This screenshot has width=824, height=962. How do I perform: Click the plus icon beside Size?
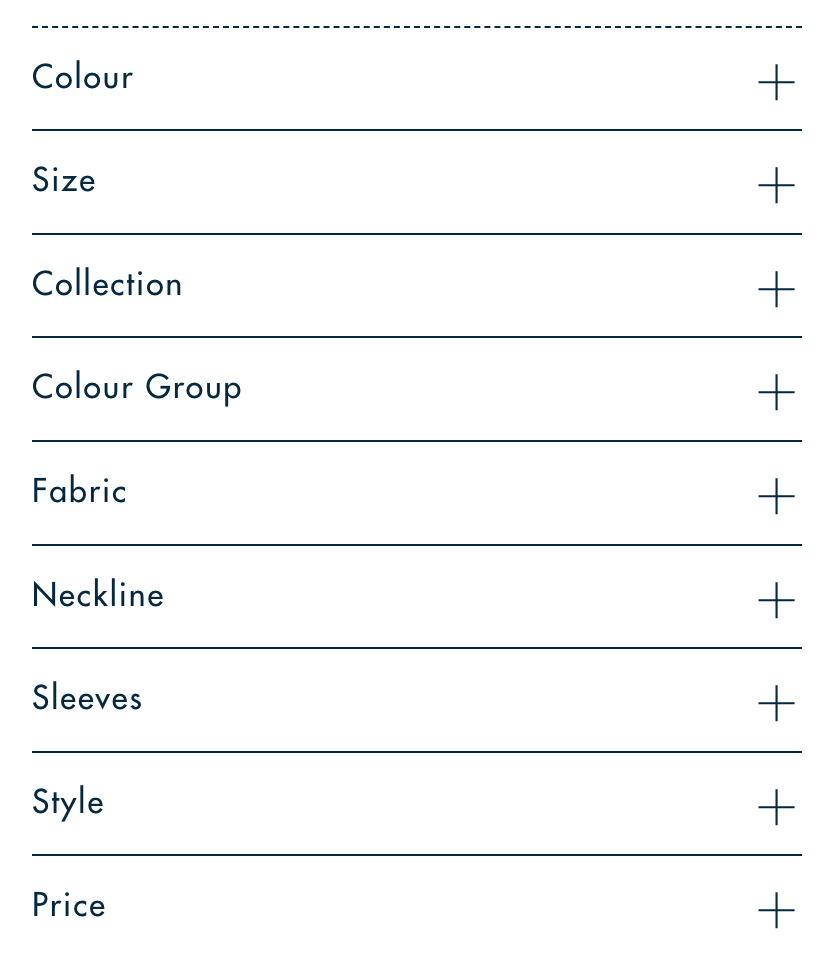(776, 185)
